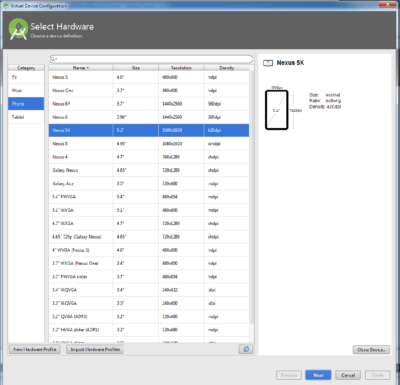Click the Android Studio logo in the header
The image size is (400, 385).
[18, 29]
